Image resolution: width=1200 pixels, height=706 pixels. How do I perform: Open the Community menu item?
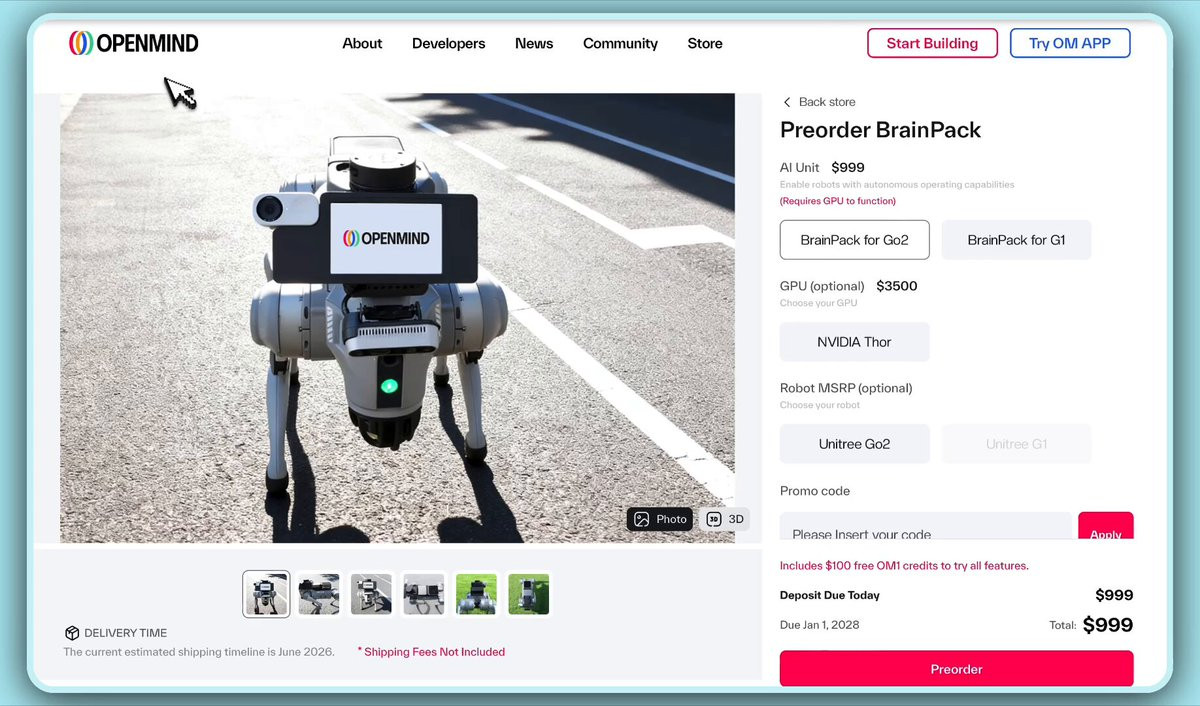[x=620, y=43]
